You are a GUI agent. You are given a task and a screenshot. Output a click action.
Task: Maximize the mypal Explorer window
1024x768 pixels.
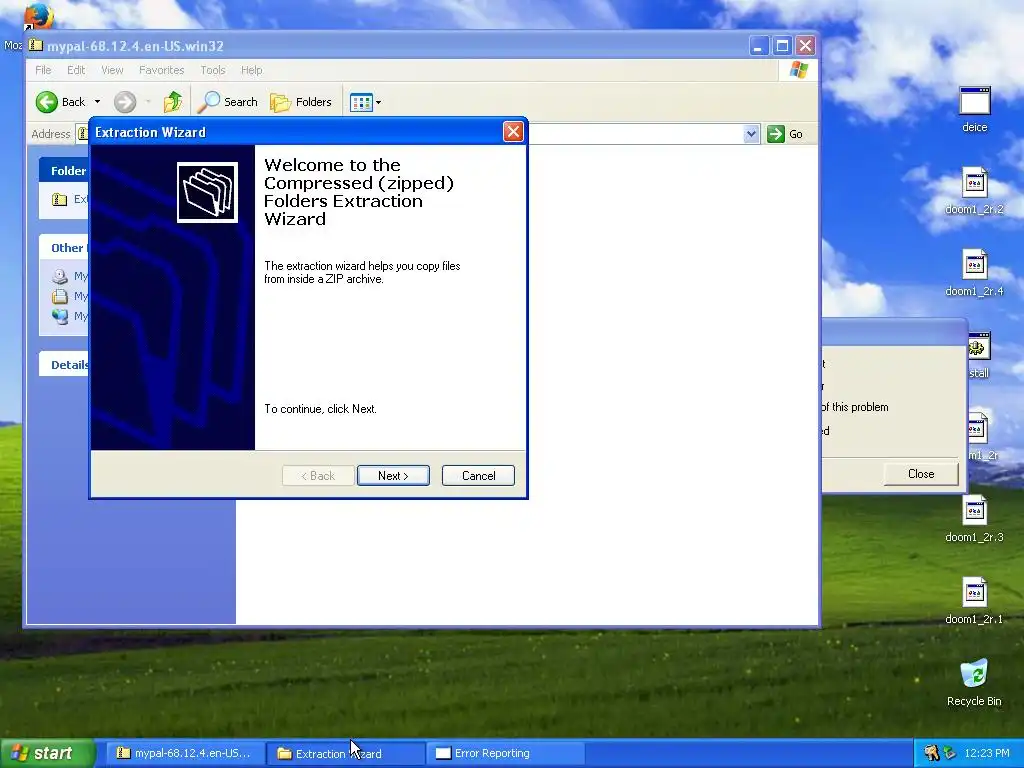point(782,46)
